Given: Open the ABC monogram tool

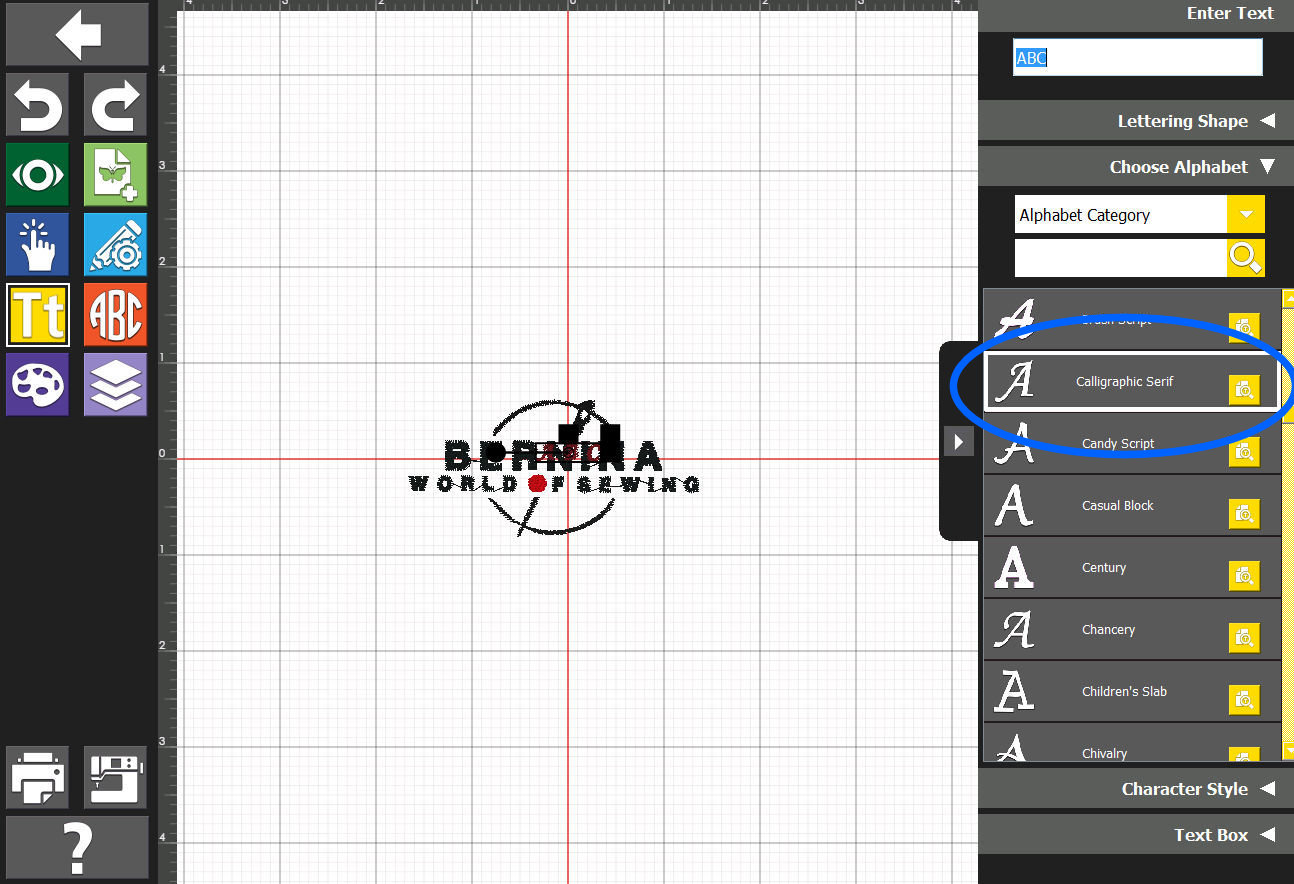Looking at the screenshot, I should point(115,314).
